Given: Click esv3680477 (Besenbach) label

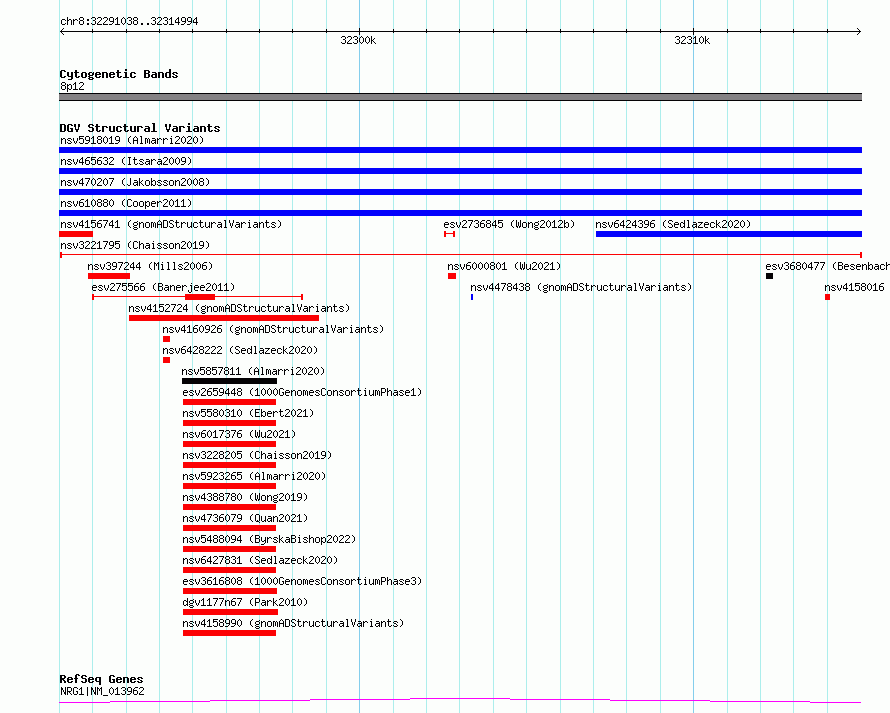Looking at the screenshot, I should (827, 266).
